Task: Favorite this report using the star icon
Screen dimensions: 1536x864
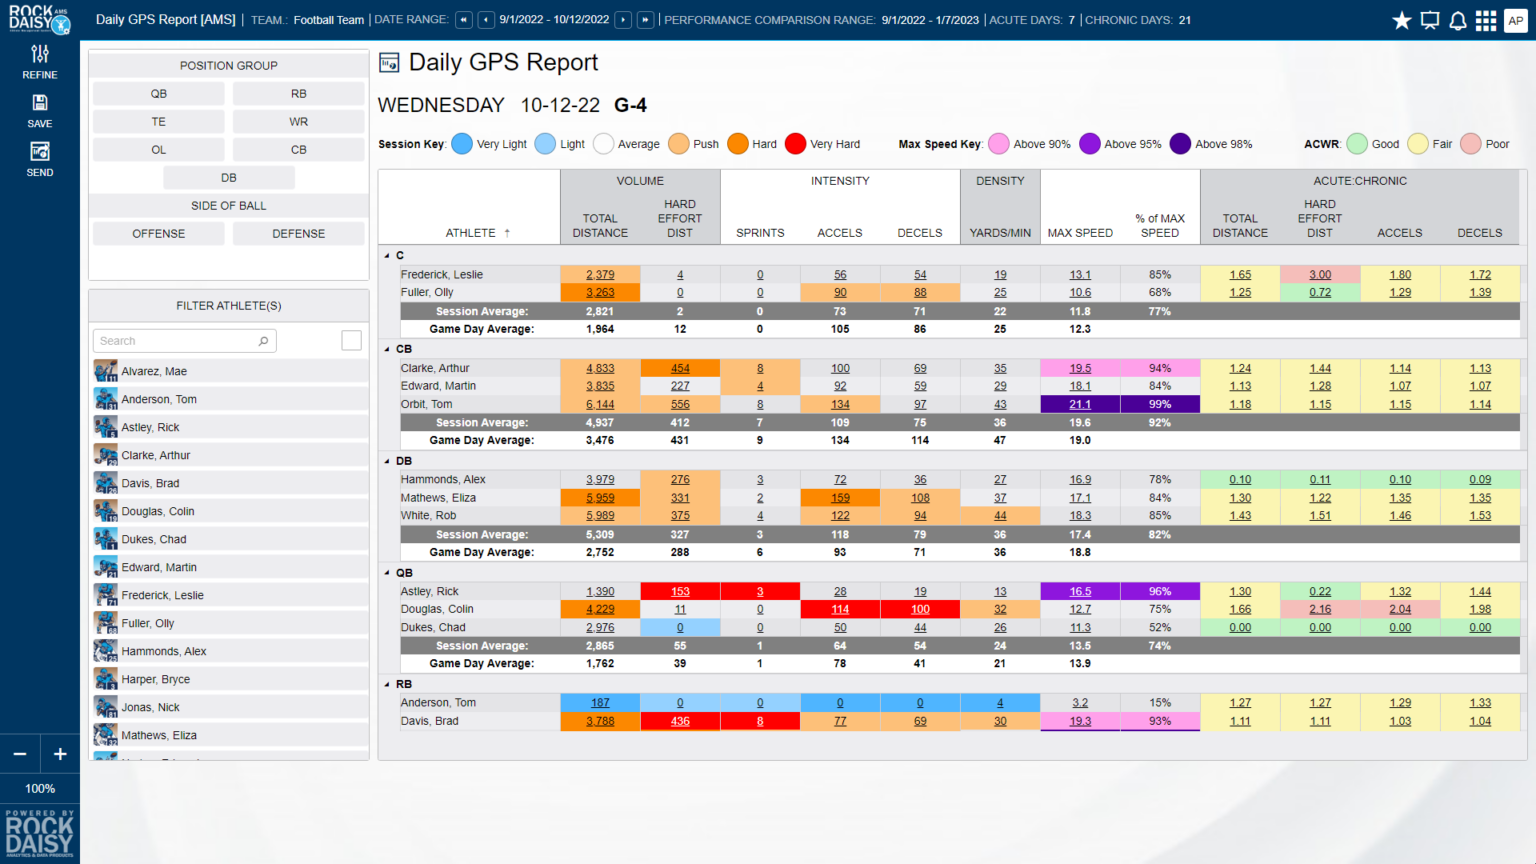Action: (1402, 20)
